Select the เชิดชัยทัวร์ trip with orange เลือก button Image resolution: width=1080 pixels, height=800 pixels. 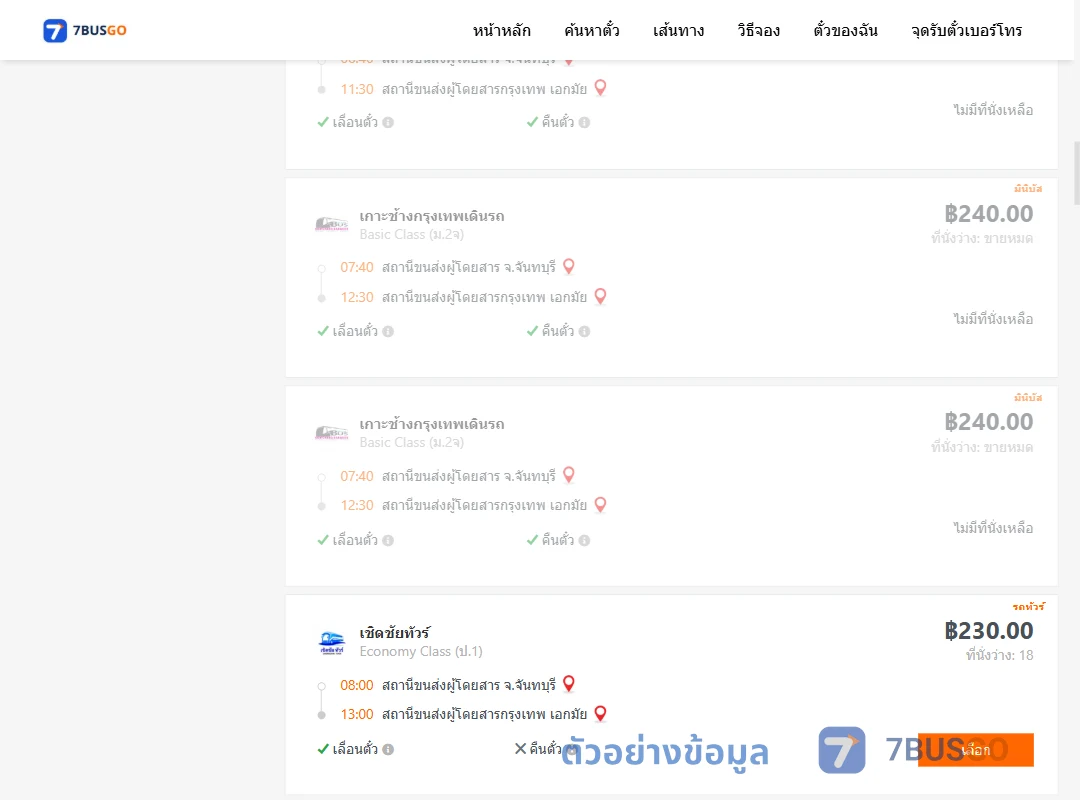coord(975,750)
